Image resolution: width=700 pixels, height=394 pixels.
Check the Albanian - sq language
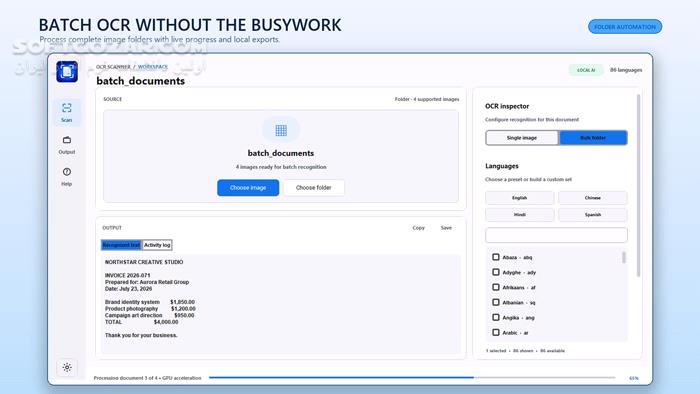point(496,303)
